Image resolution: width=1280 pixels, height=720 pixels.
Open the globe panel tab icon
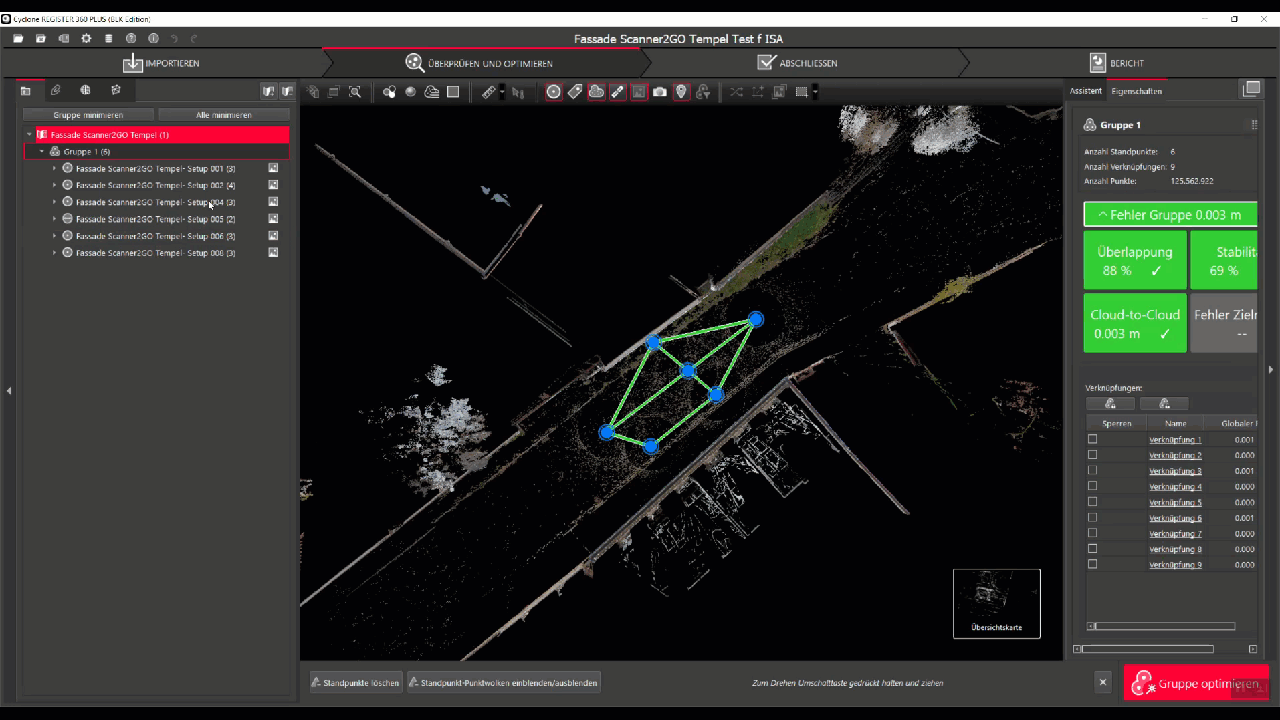(x=86, y=91)
